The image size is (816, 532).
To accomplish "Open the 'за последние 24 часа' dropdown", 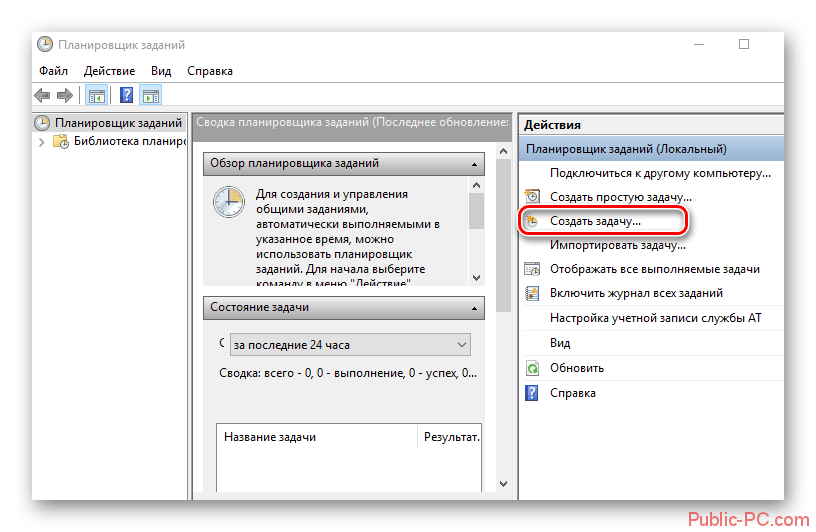I will click(x=461, y=345).
